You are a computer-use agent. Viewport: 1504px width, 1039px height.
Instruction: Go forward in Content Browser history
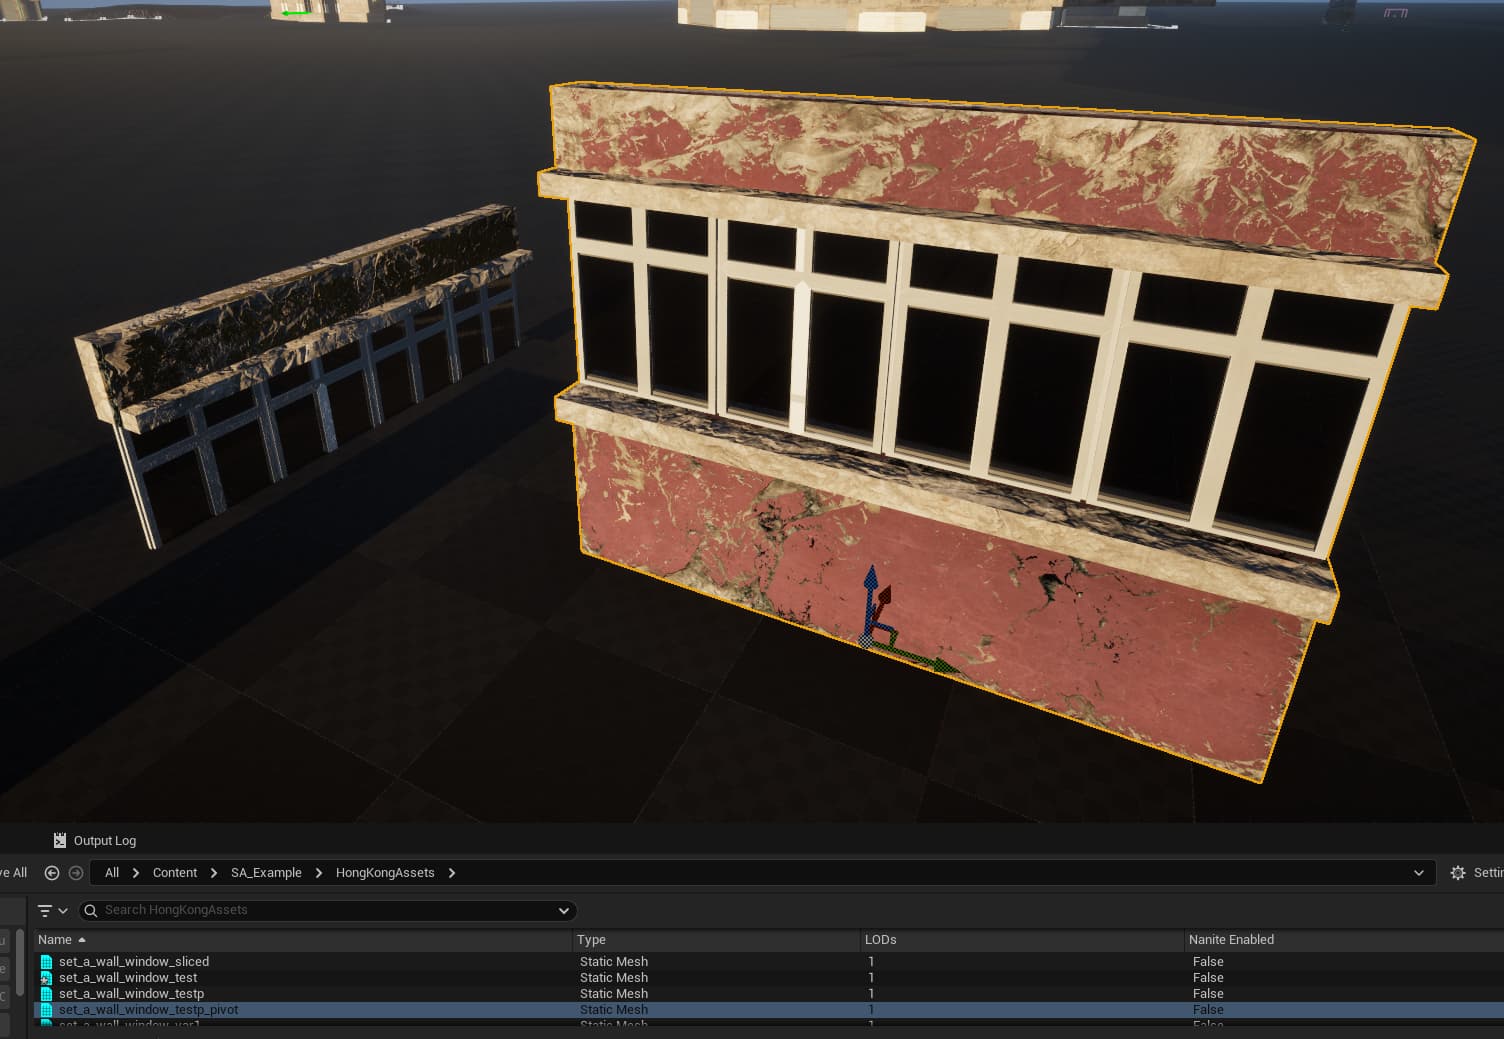(76, 873)
